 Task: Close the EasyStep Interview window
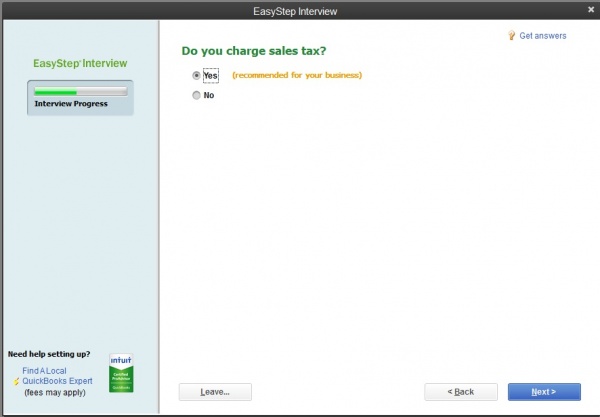591,10
